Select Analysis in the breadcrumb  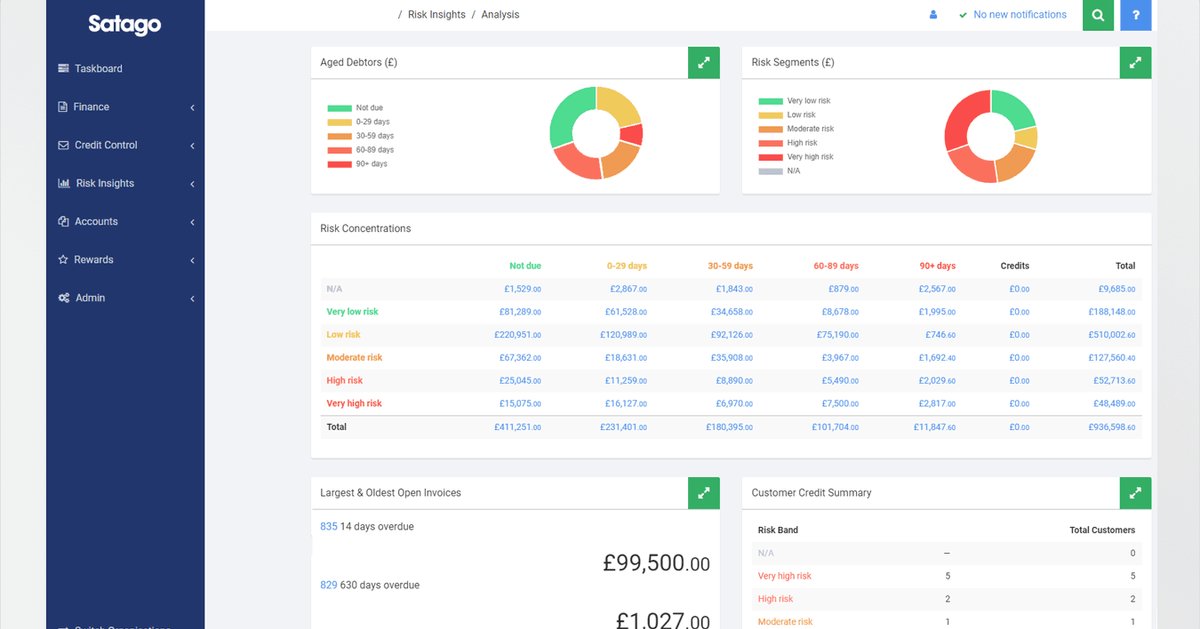500,14
